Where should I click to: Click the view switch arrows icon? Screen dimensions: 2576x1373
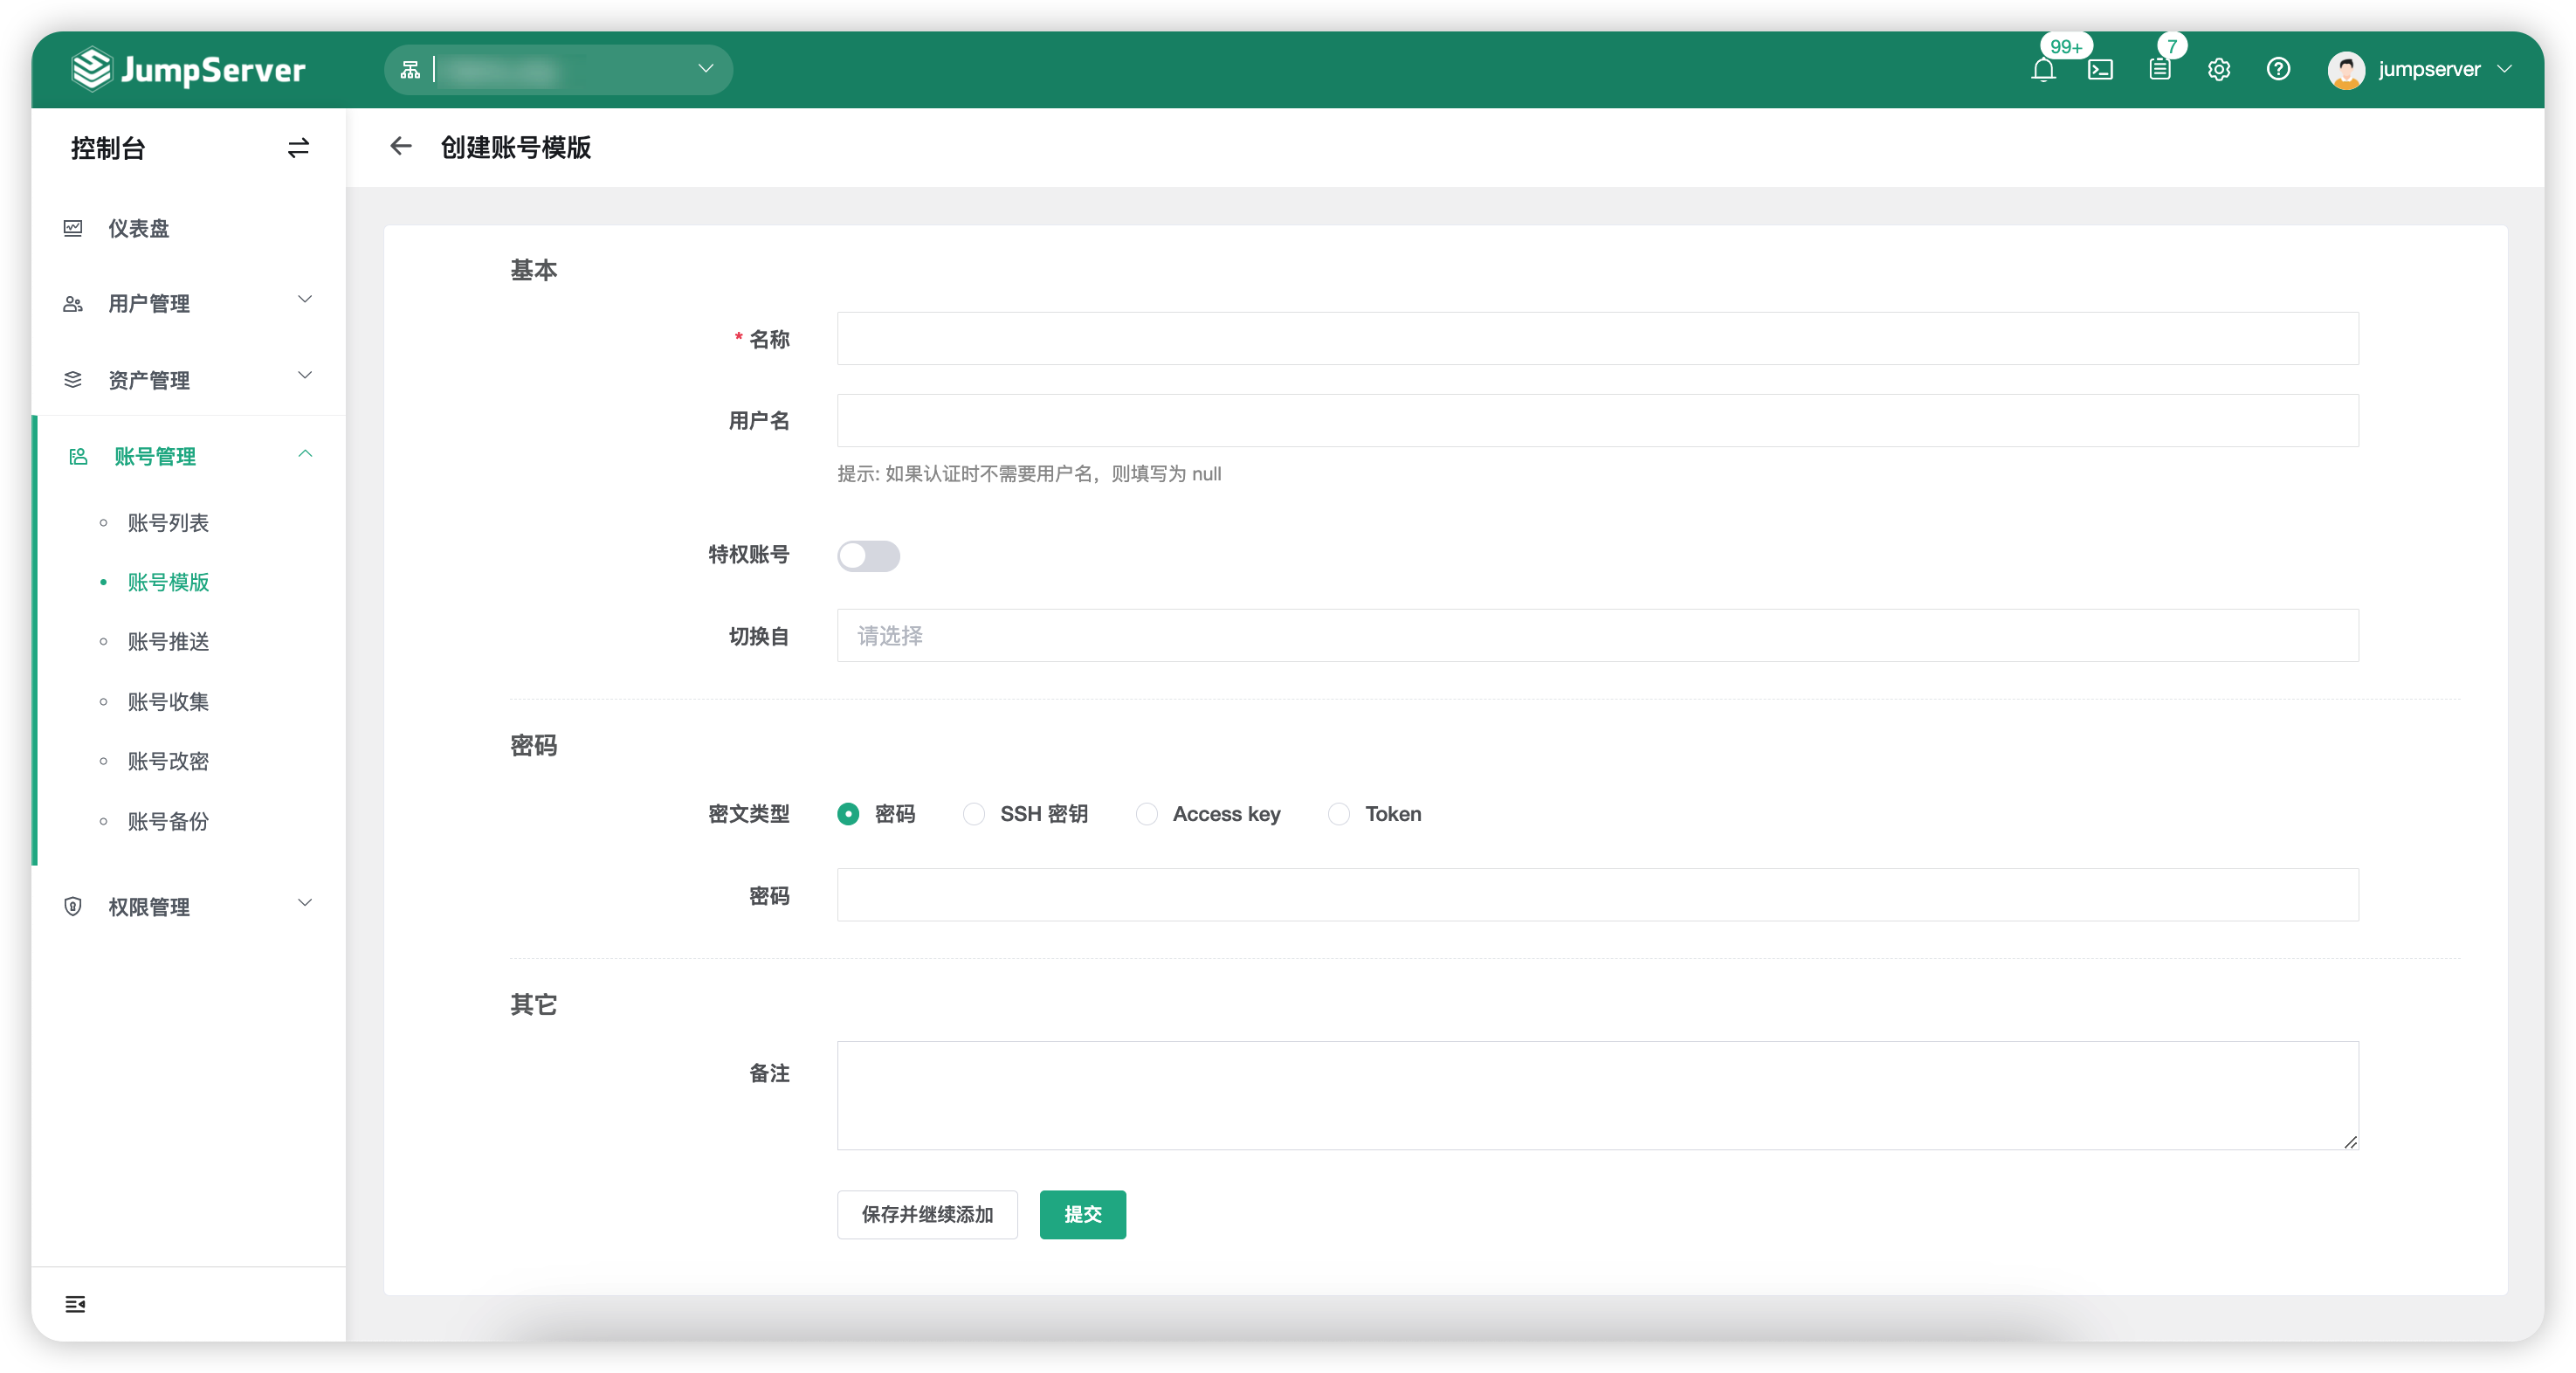click(298, 148)
